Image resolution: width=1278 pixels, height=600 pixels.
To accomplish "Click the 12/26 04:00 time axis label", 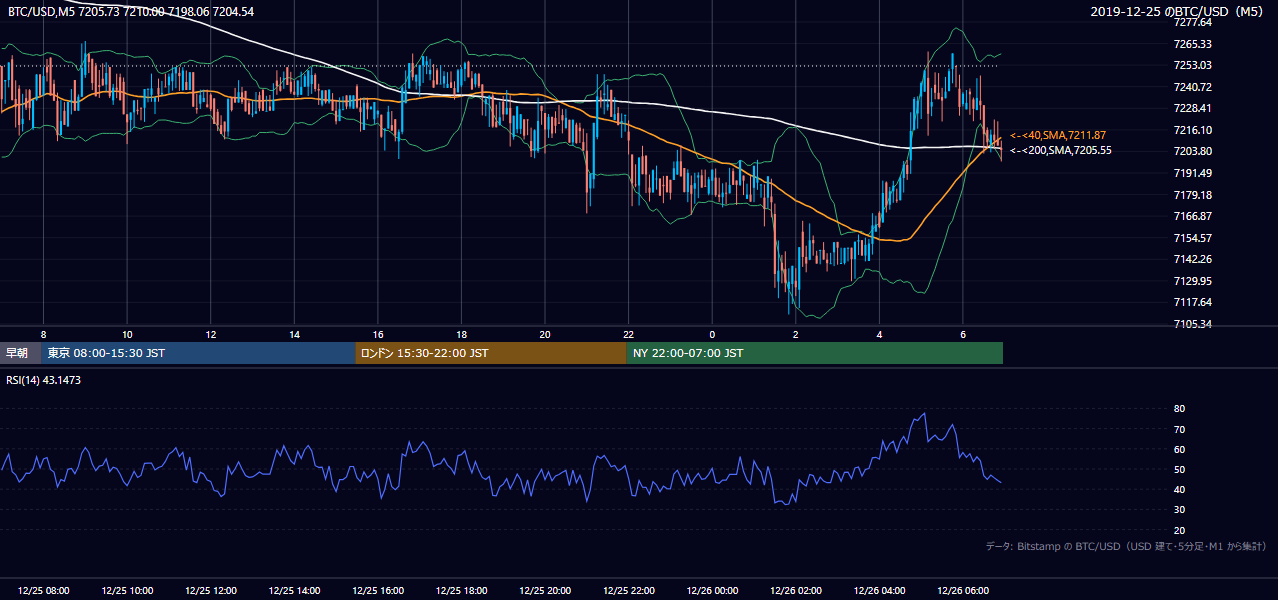I will 880,591.
